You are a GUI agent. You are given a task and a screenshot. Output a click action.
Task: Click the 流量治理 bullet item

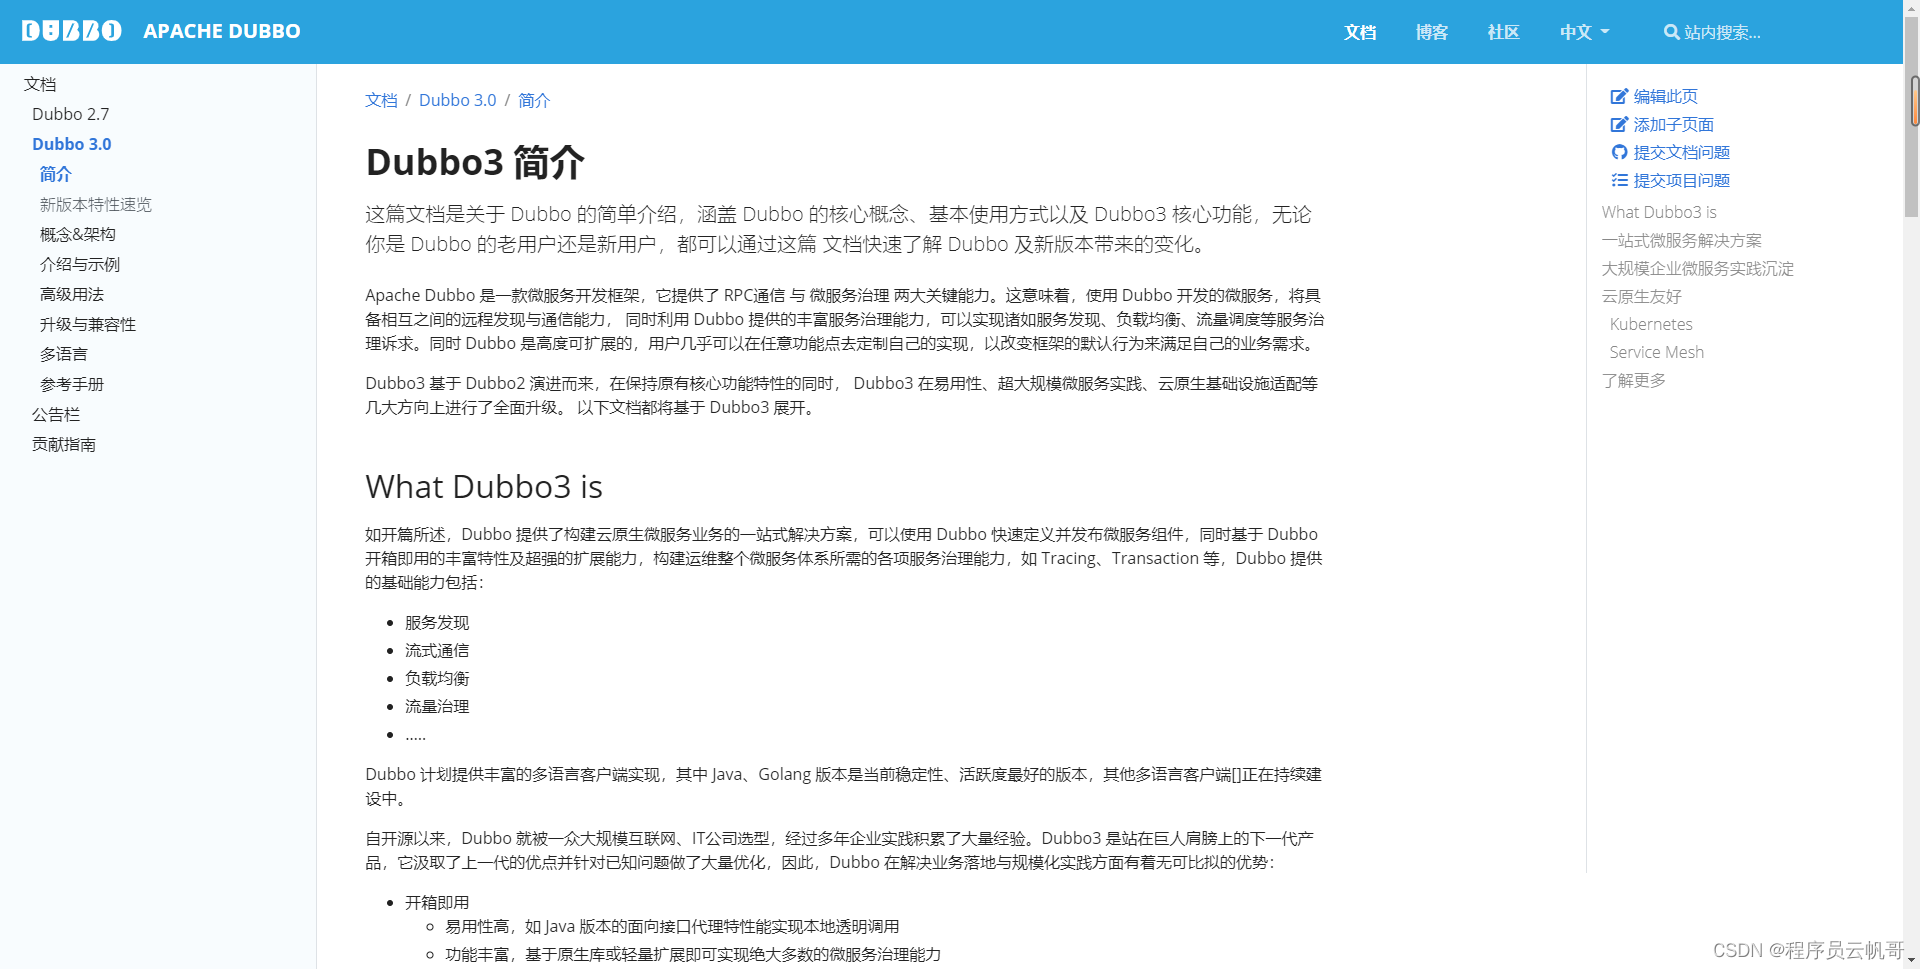[x=437, y=707]
